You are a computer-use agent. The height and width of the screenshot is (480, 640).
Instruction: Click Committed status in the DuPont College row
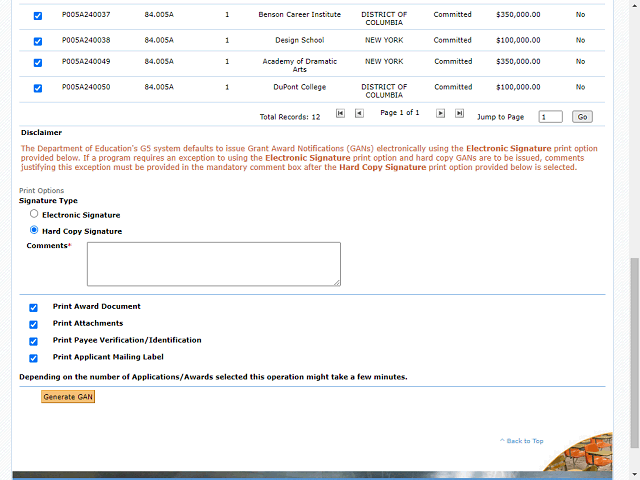coord(453,87)
